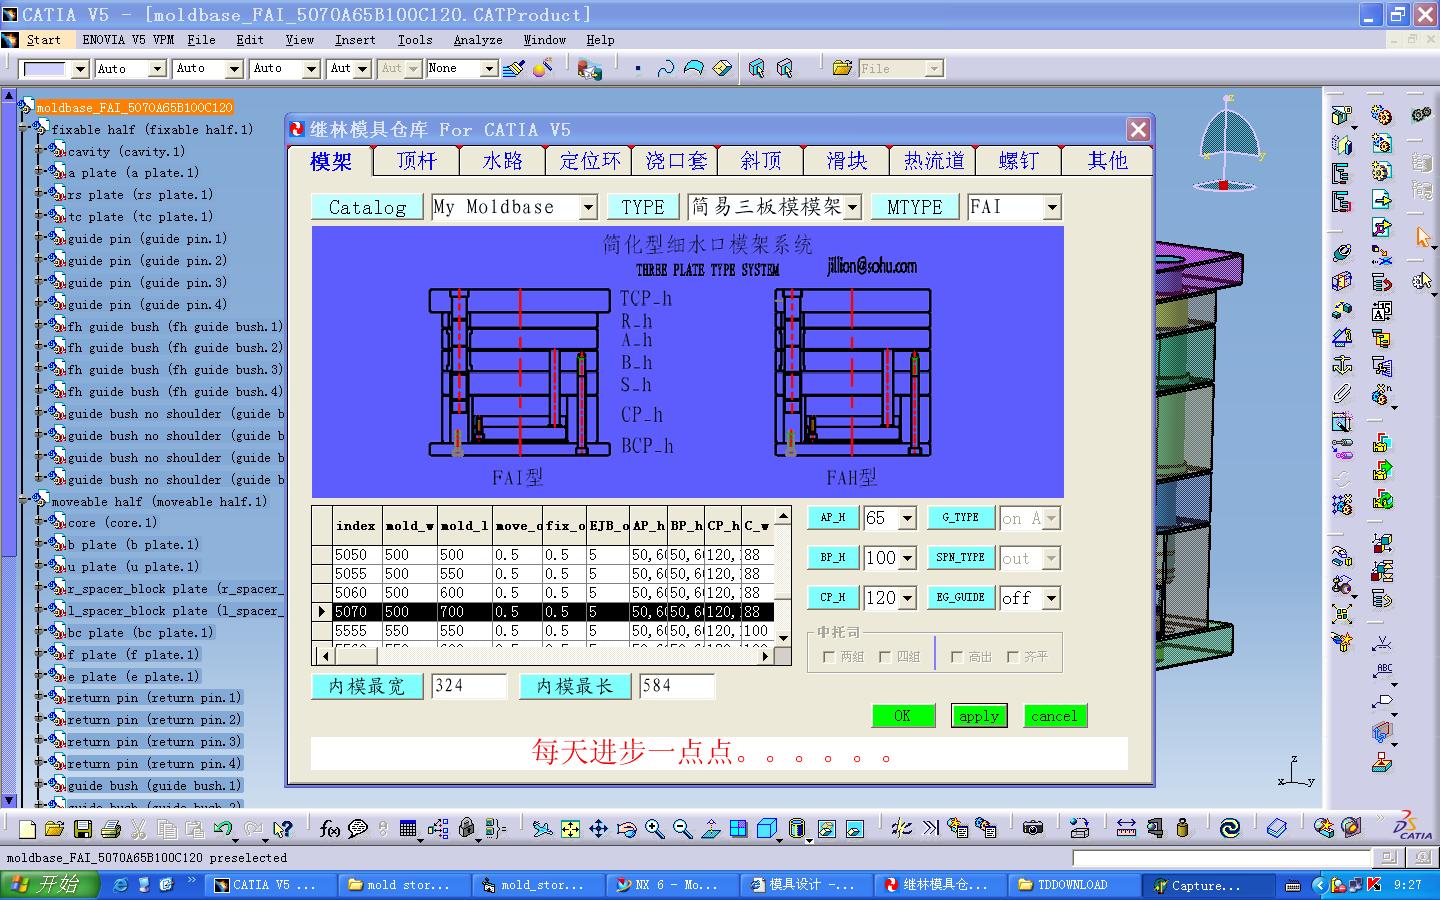This screenshot has height=900, width=1440.
Task: Click the Isometric view cube icon
Action: 767,828
